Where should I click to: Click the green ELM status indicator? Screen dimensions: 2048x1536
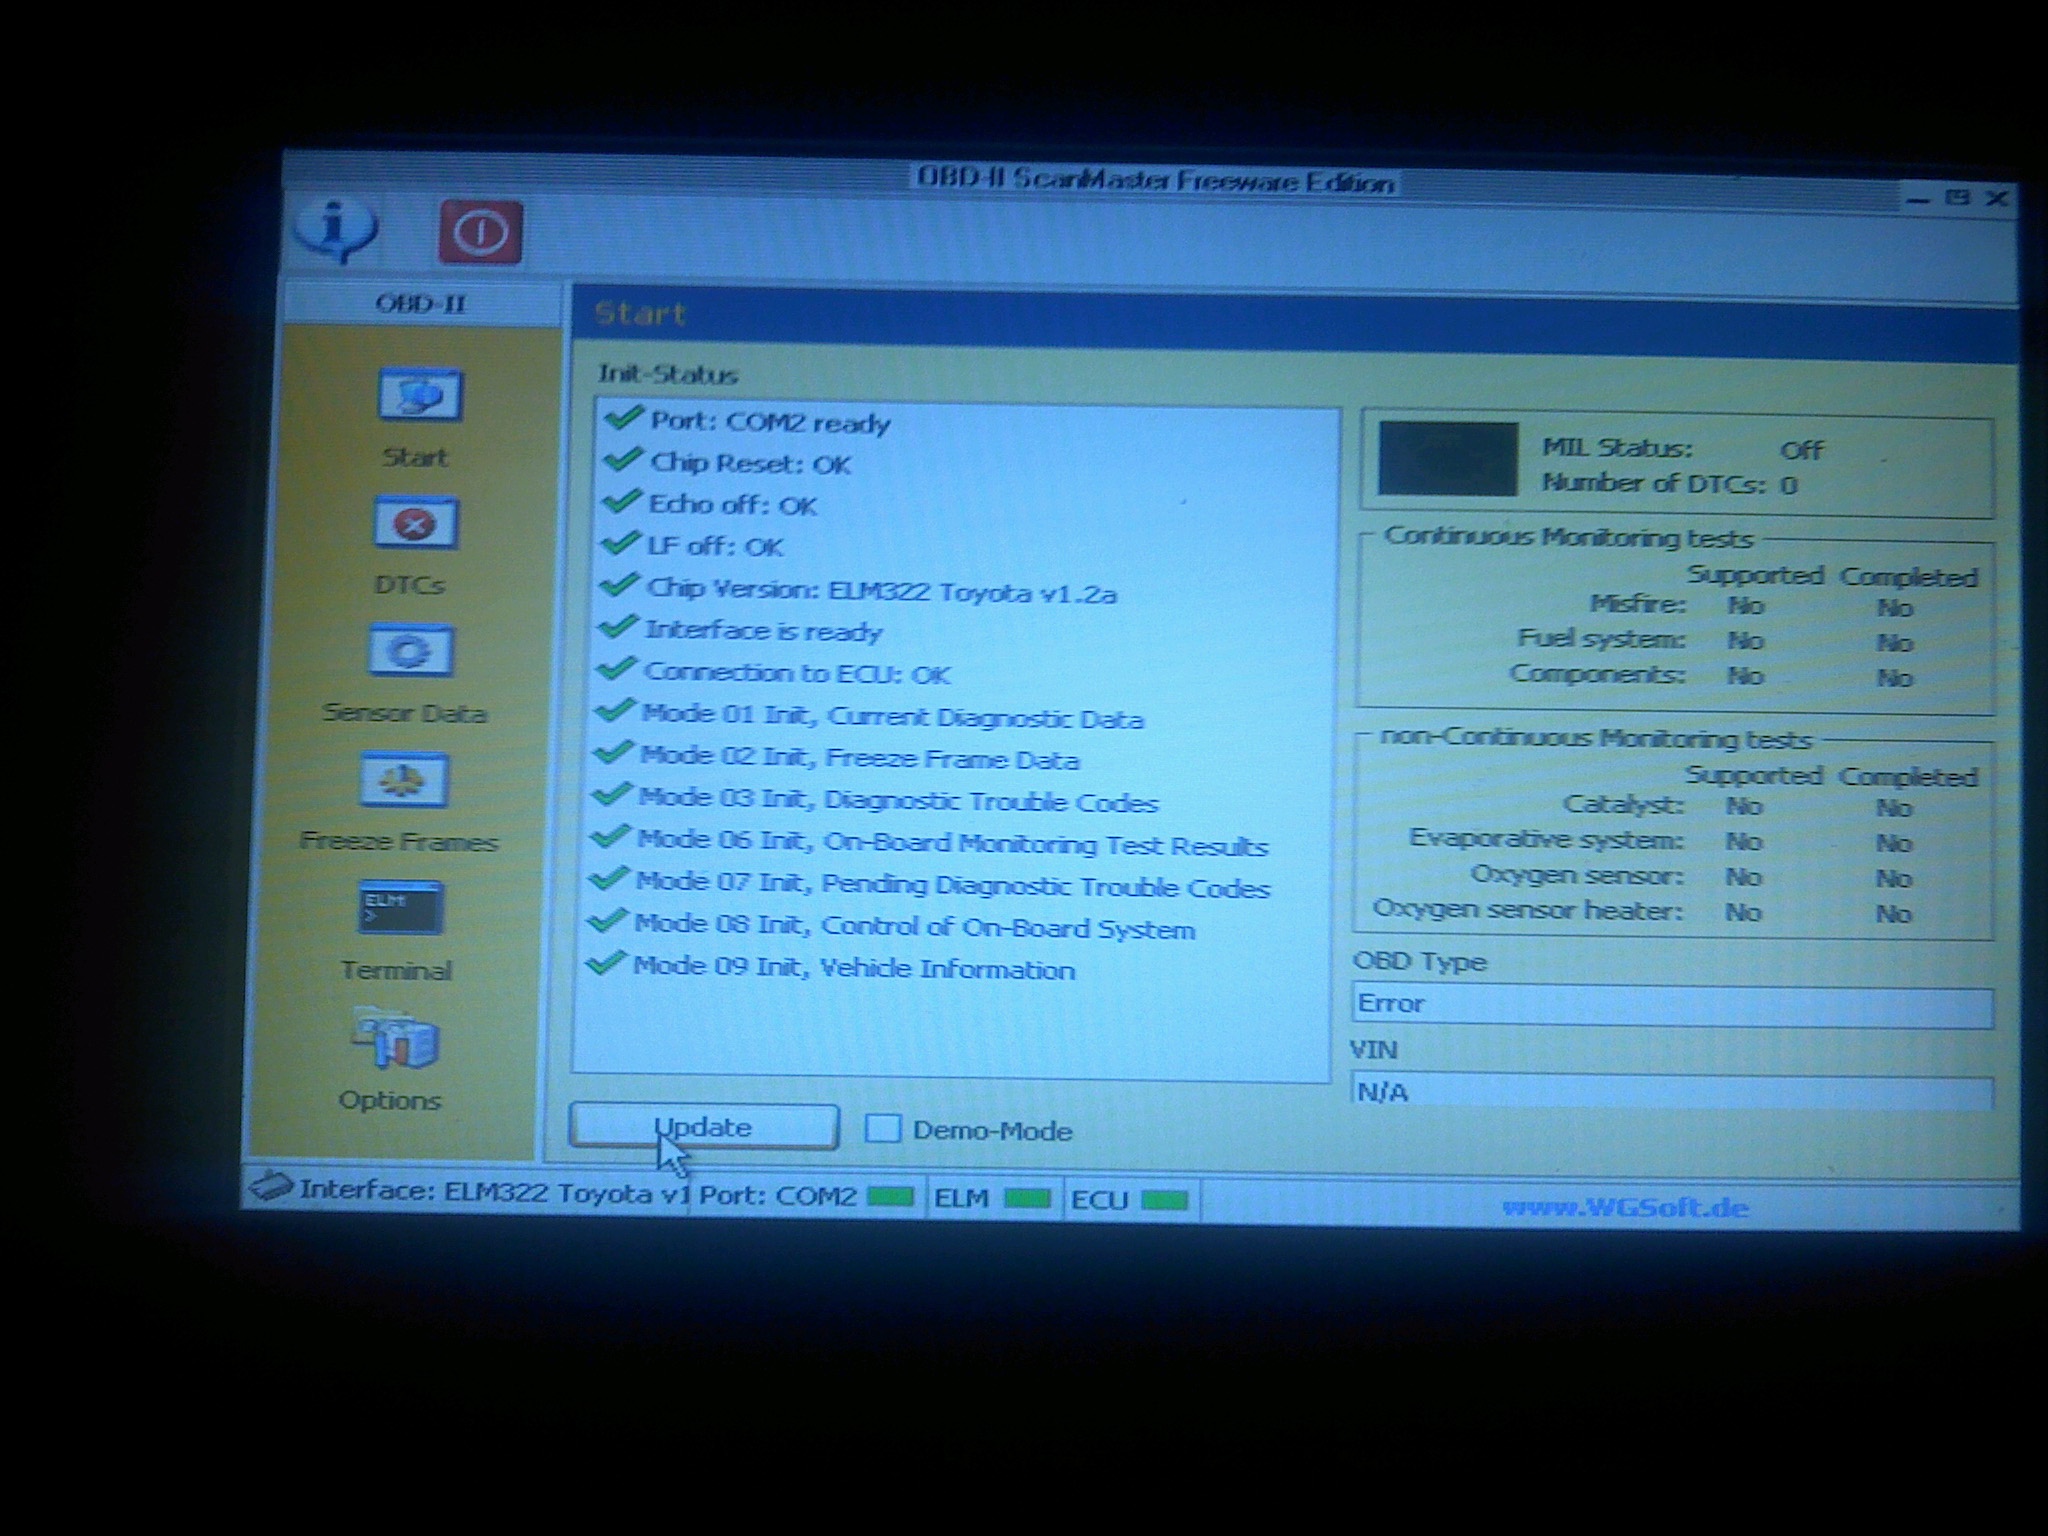1026,1199
